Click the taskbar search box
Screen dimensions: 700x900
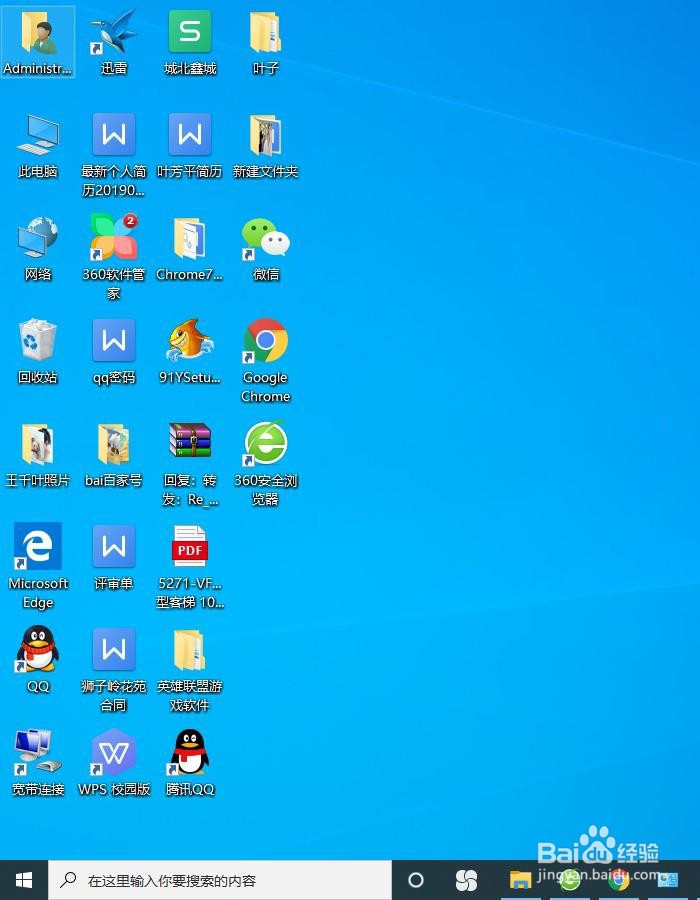click(220, 880)
